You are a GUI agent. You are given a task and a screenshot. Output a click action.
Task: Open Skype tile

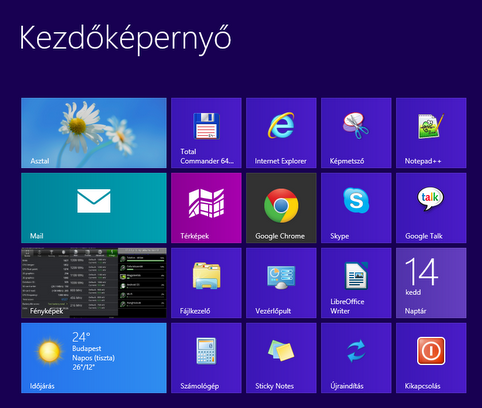pos(356,208)
